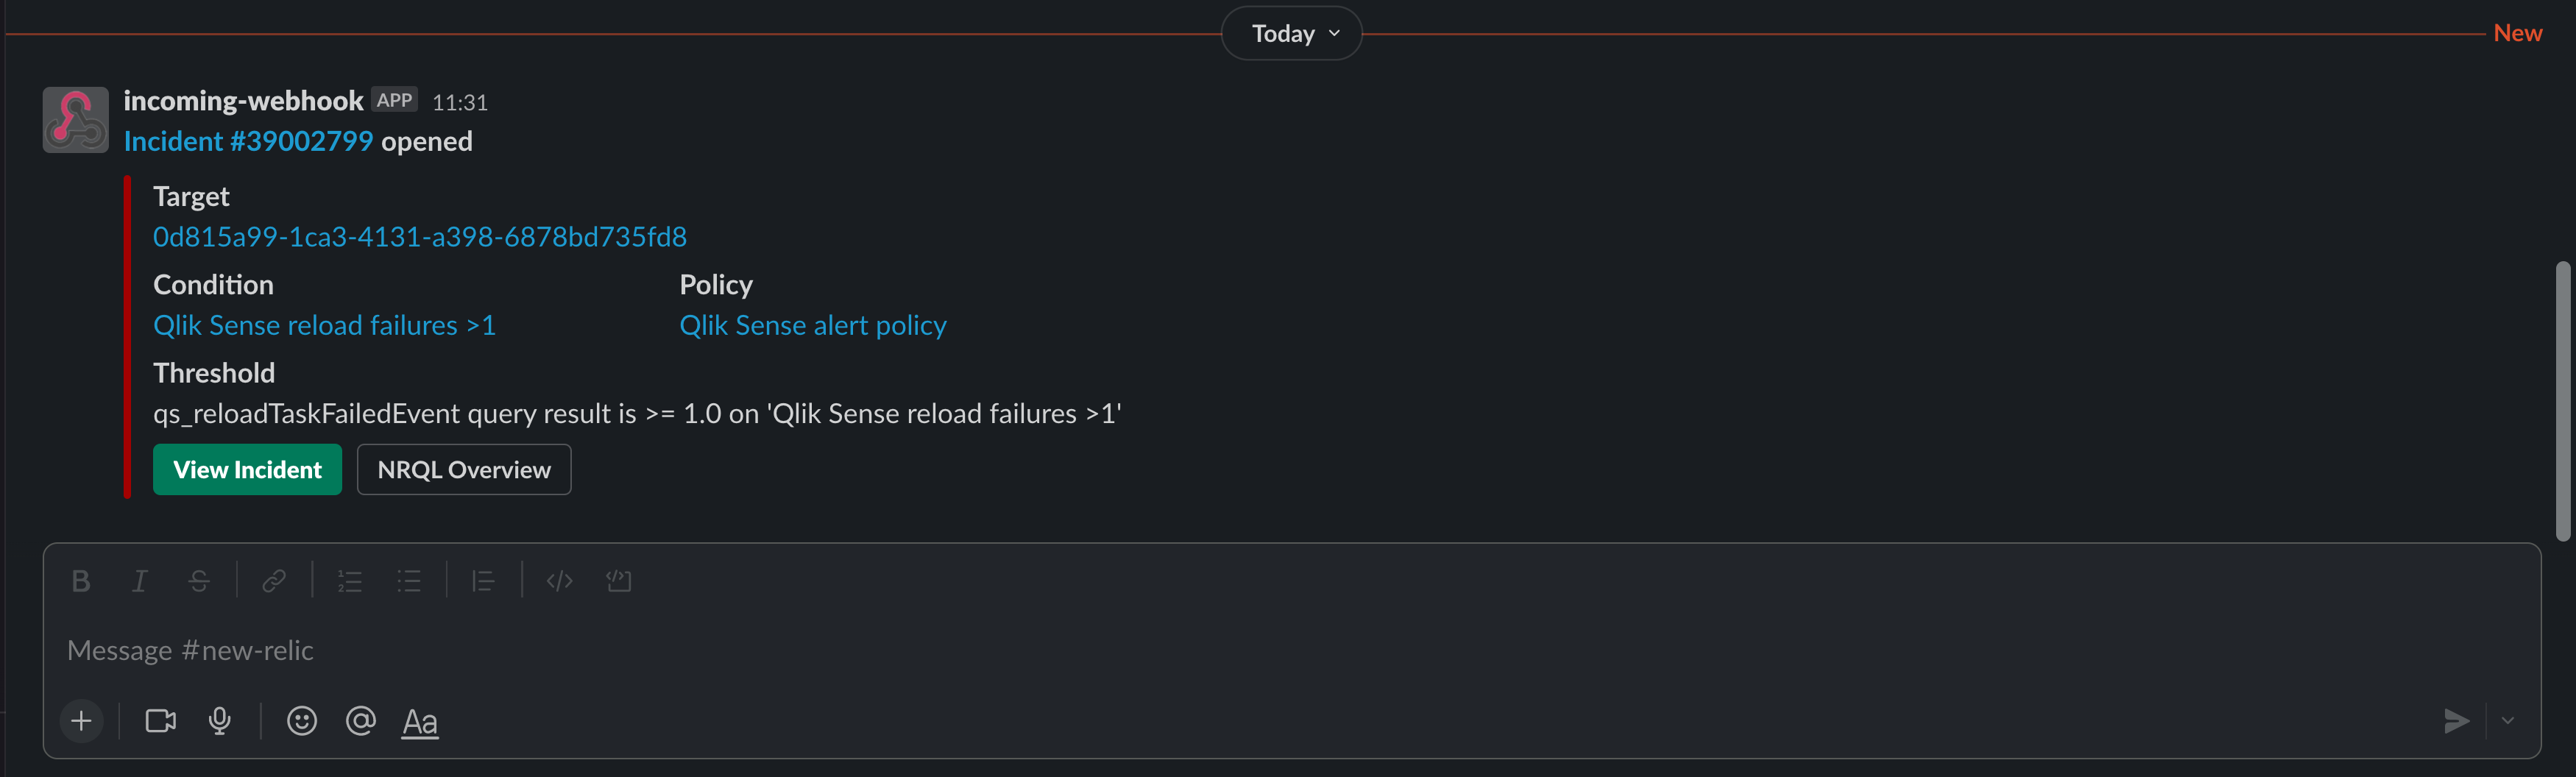Type in the Message #new-relic field
The image size is (2576, 777).
tap(1000, 651)
